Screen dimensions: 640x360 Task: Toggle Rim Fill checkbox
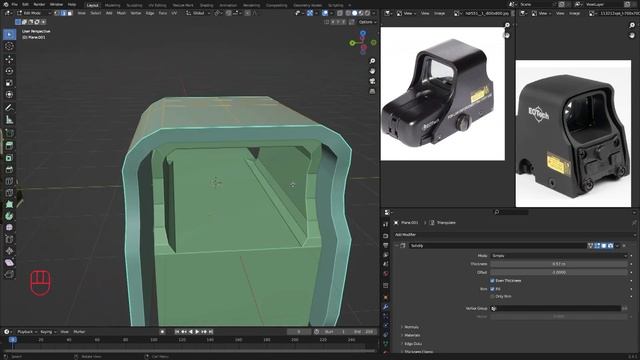point(492,289)
